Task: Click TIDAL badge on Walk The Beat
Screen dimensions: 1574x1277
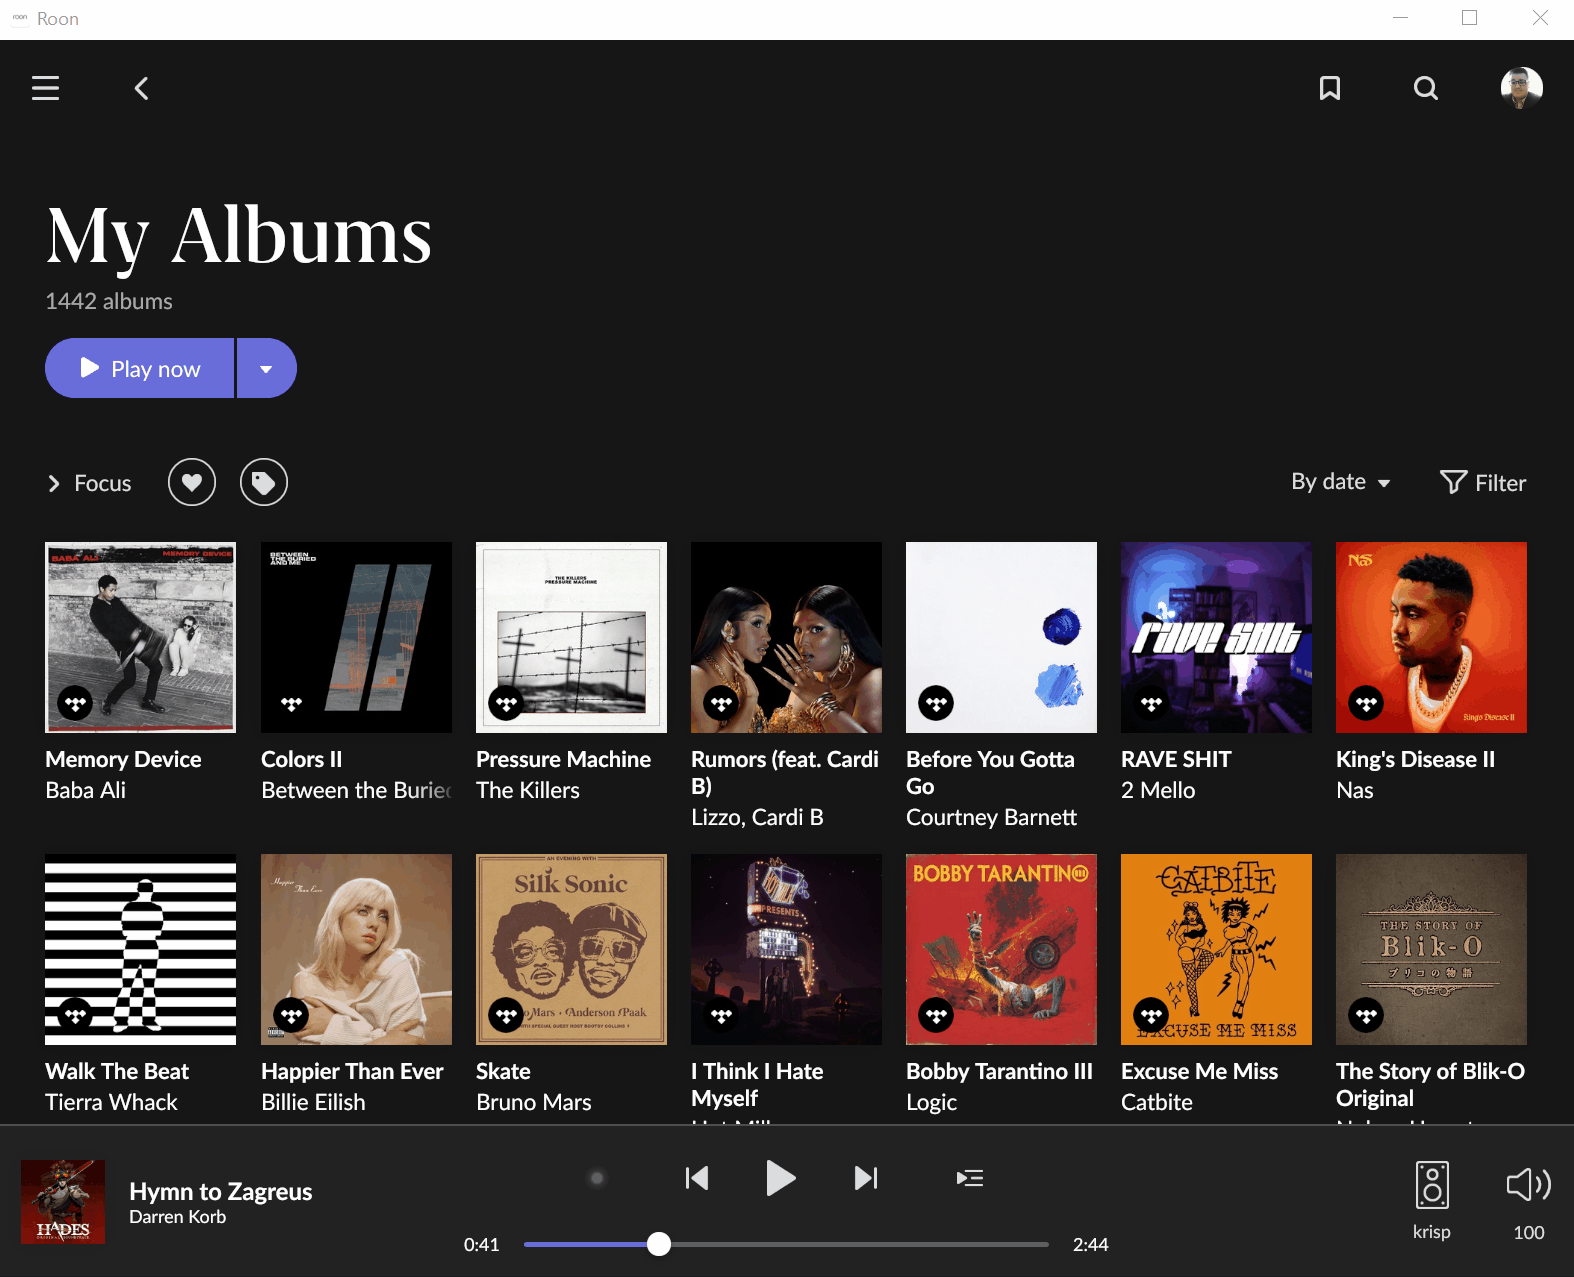Action: point(75,1015)
